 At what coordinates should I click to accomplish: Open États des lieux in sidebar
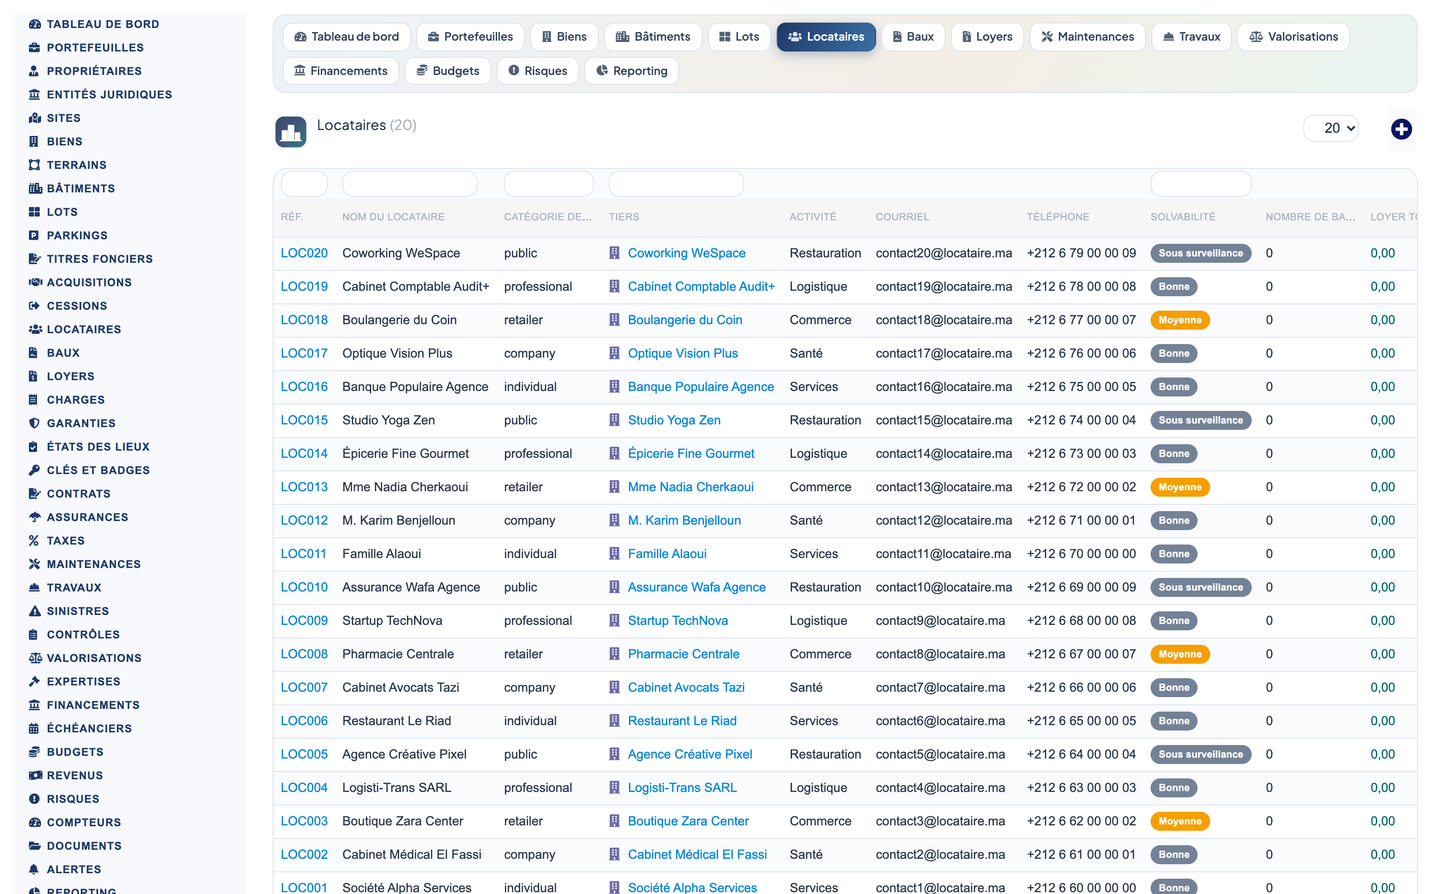98,447
